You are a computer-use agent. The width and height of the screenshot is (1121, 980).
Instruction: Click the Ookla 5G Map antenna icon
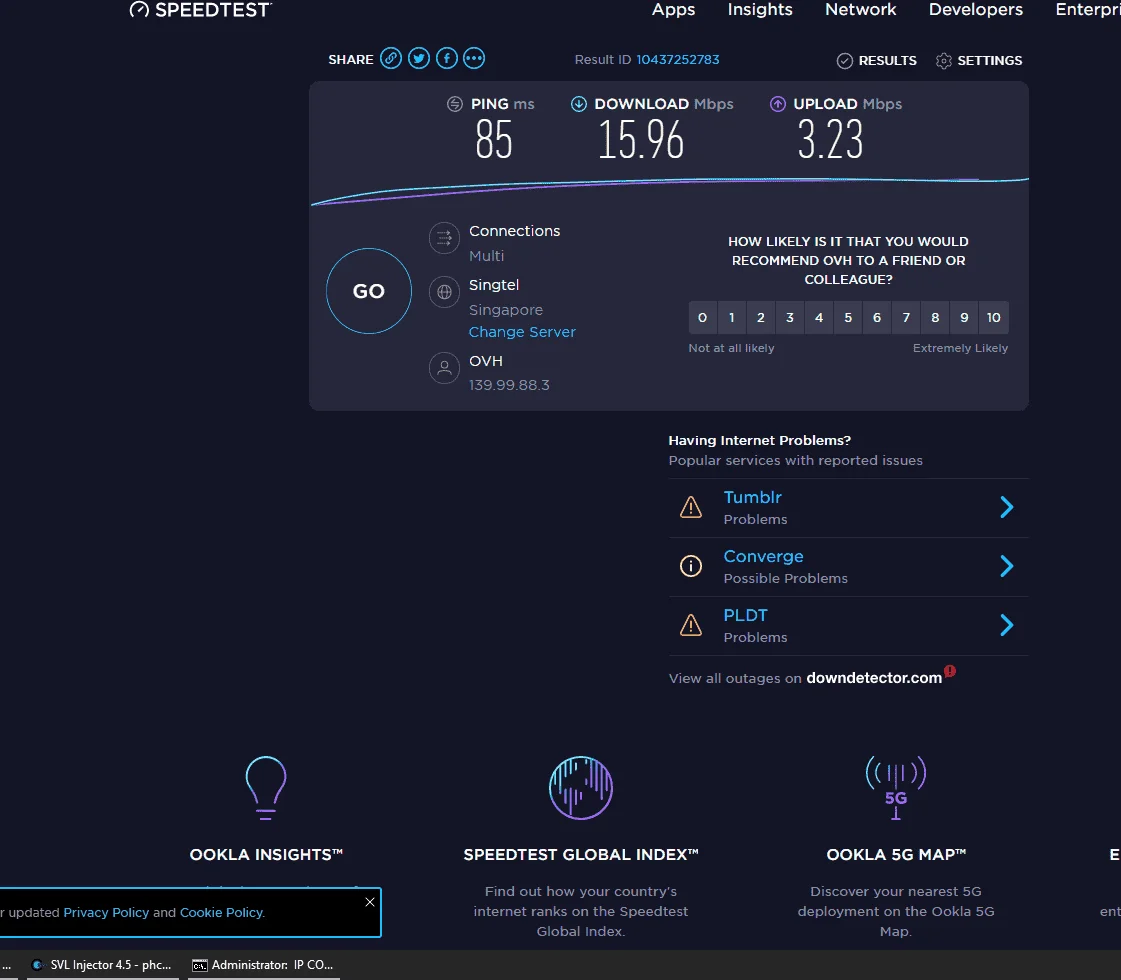896,788
